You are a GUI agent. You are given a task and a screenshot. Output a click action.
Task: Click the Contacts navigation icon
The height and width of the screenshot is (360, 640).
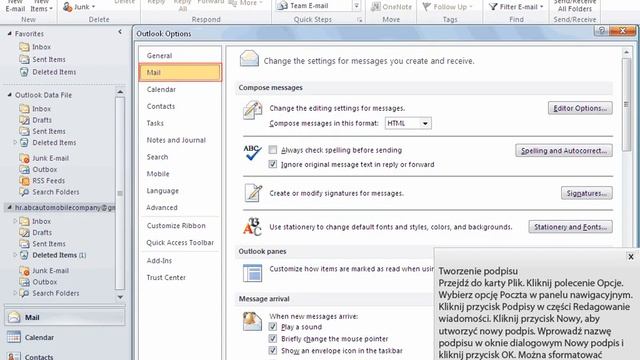point(13,356)
